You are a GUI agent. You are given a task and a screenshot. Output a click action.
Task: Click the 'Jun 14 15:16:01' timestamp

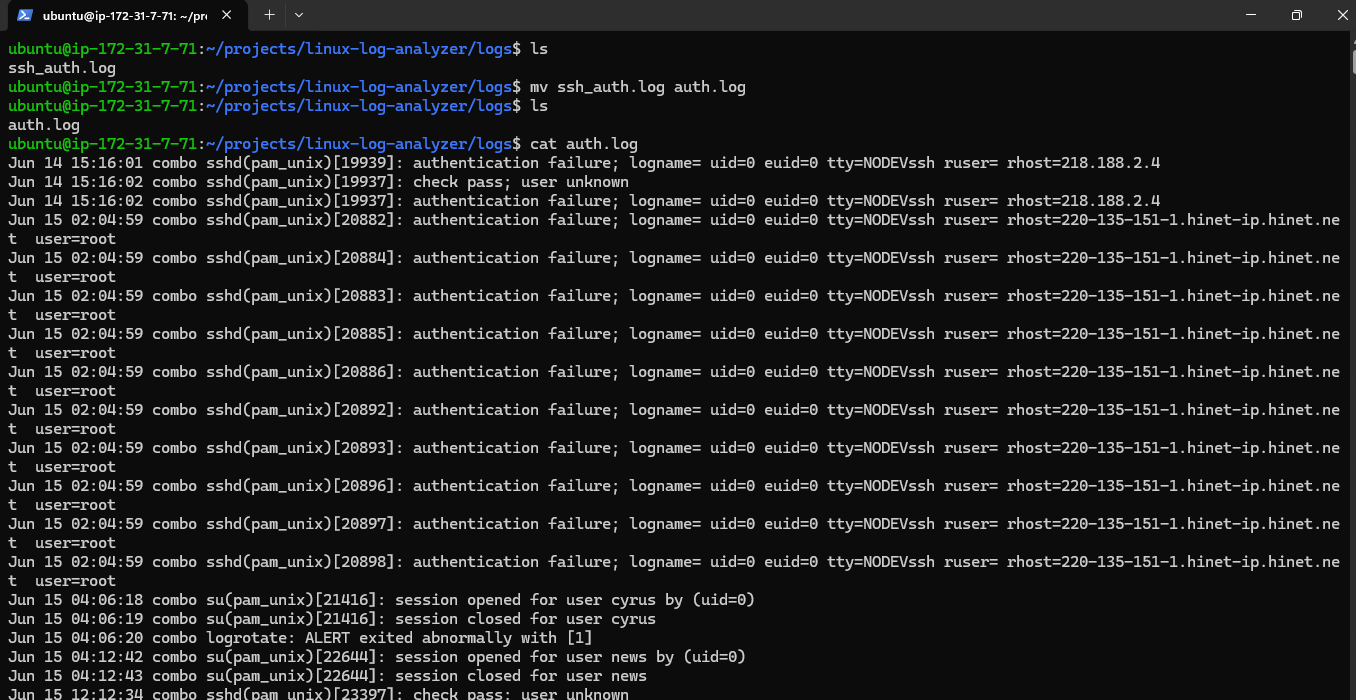76,163
